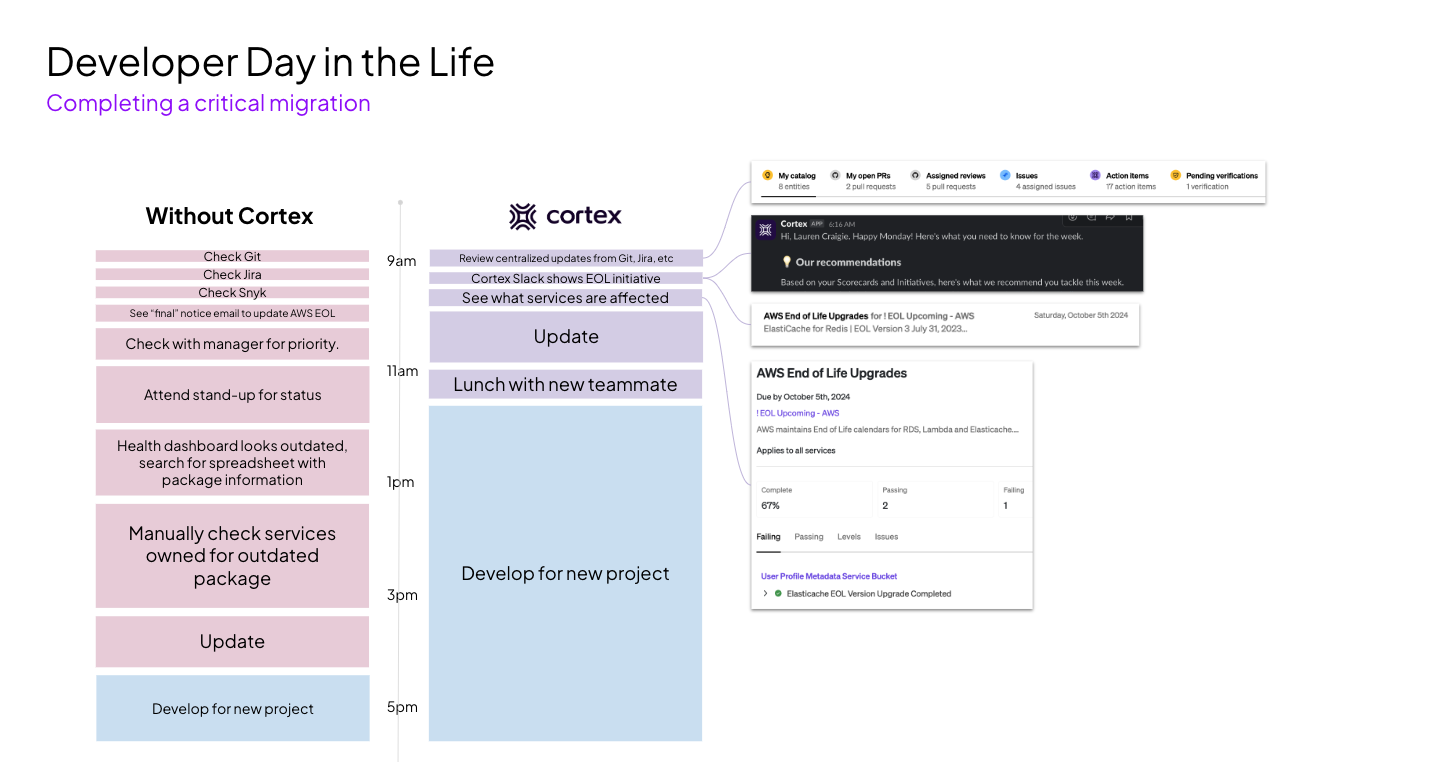Click the 'Develop for new project' Cortex block
Viewport: 1446px width, 762px height.
(565, 573)
